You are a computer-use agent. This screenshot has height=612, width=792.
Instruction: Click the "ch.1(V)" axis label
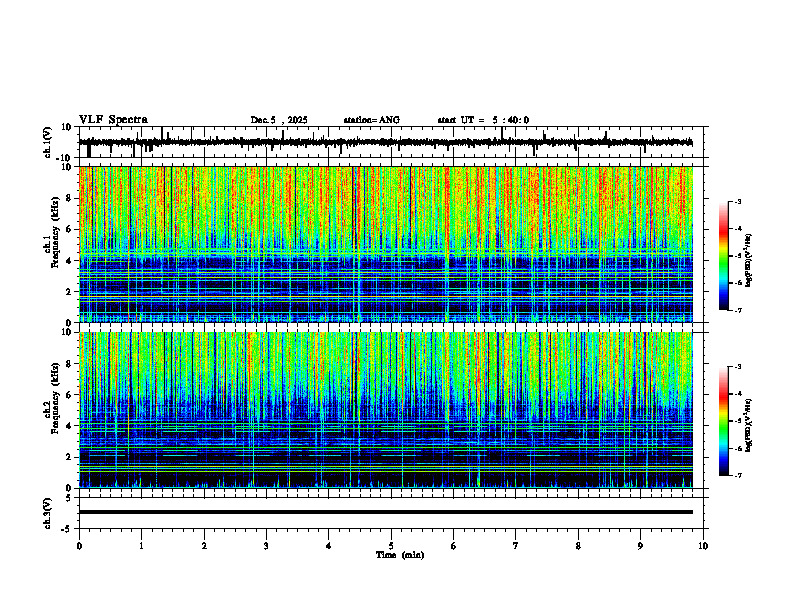coord(48,142)
